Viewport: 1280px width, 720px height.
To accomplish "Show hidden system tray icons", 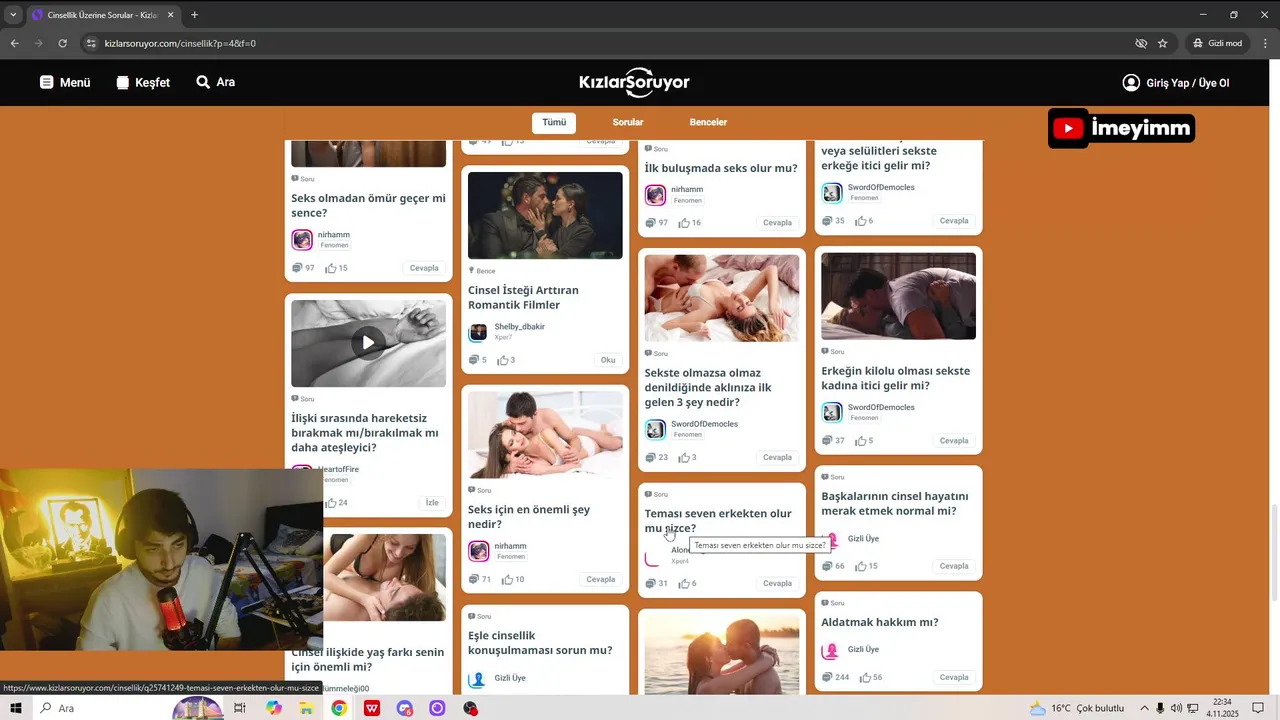I will tap(1145, 708).
